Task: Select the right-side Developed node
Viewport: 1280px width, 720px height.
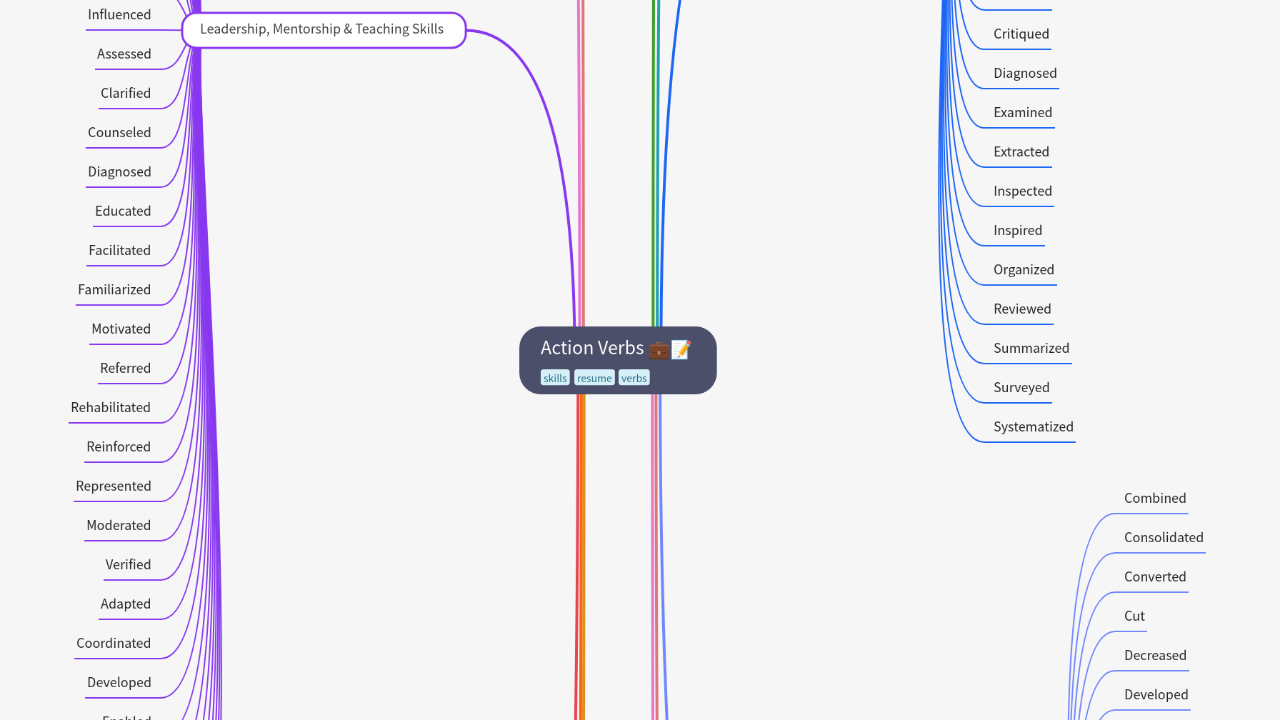Action: (1156, 695)
